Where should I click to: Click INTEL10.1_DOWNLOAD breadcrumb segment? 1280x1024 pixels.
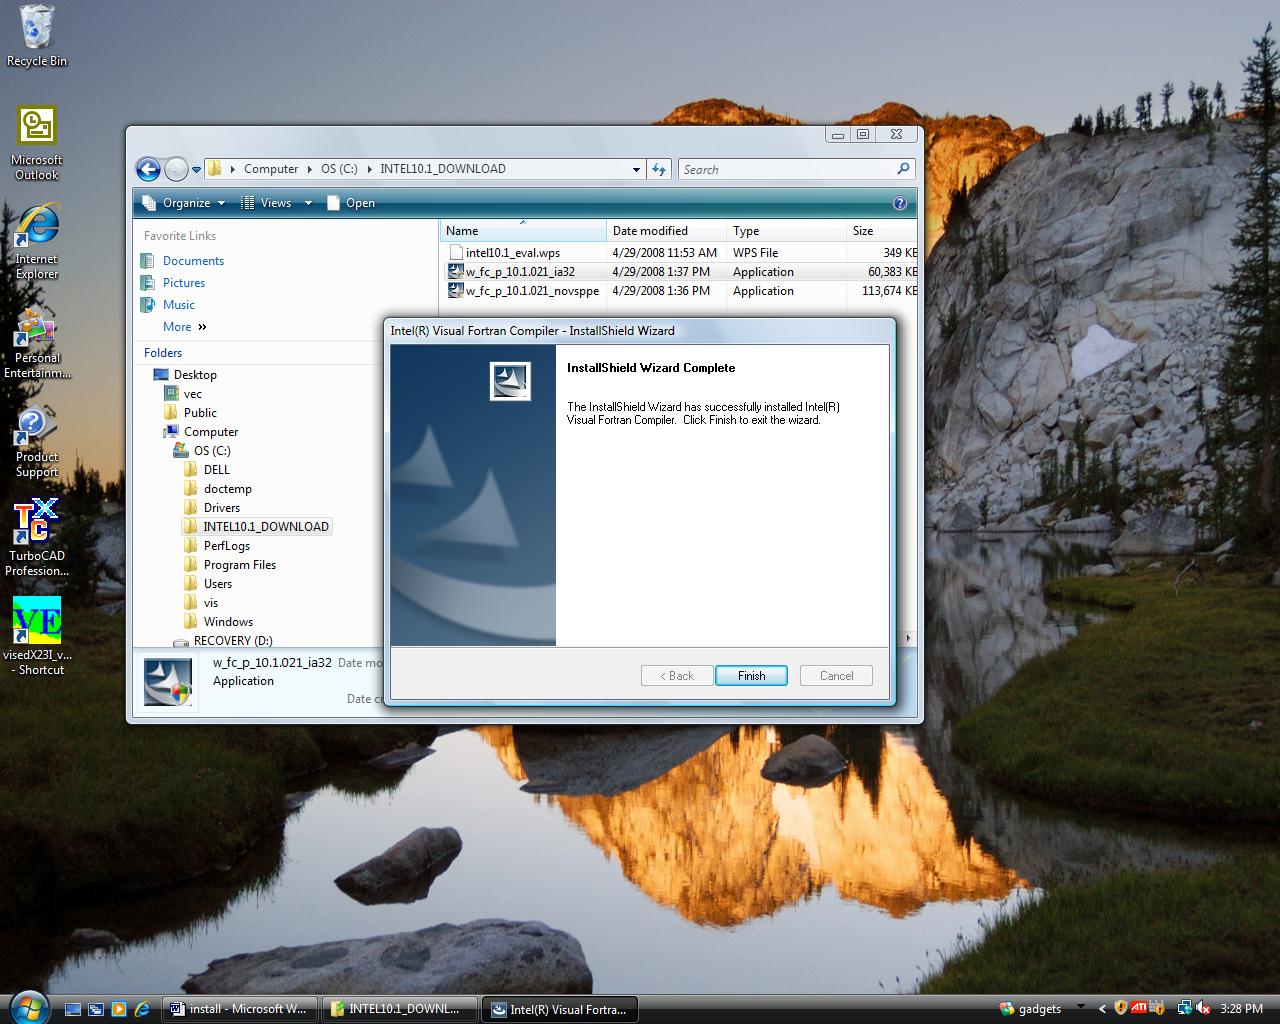click(442, 169)
